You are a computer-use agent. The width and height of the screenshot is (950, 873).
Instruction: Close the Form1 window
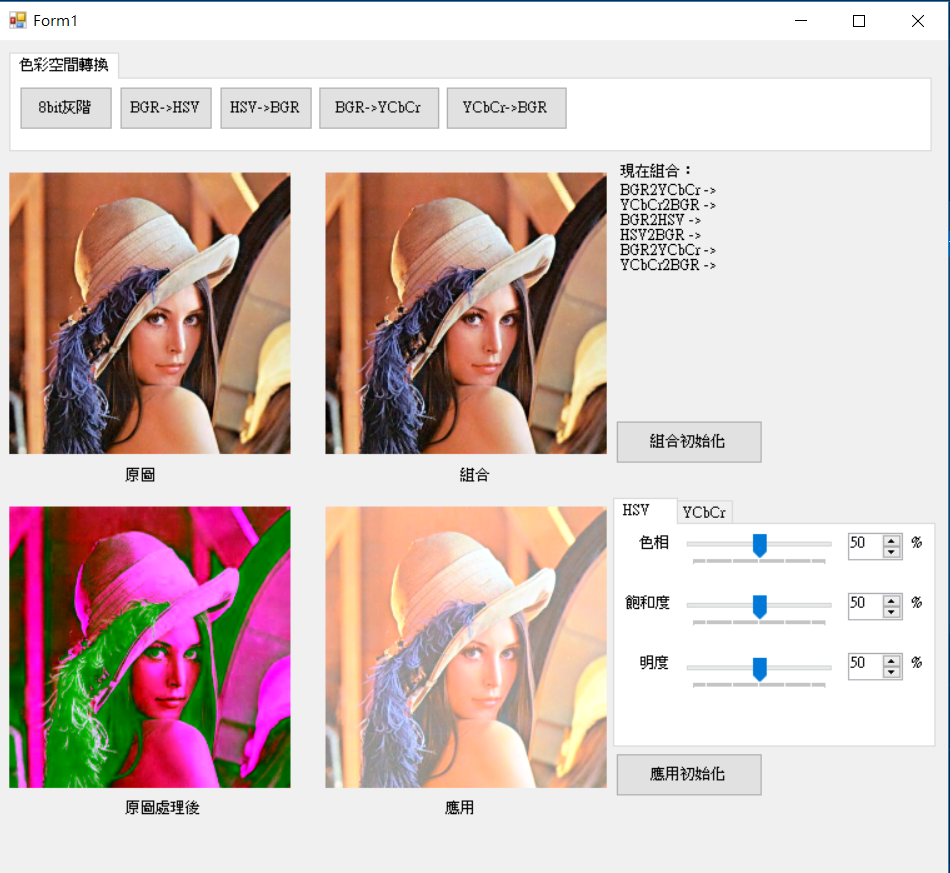click(917, 21)
